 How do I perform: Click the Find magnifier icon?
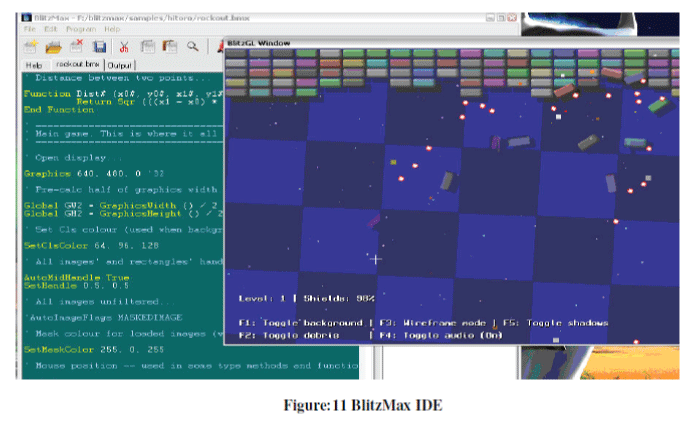(191, 46)
